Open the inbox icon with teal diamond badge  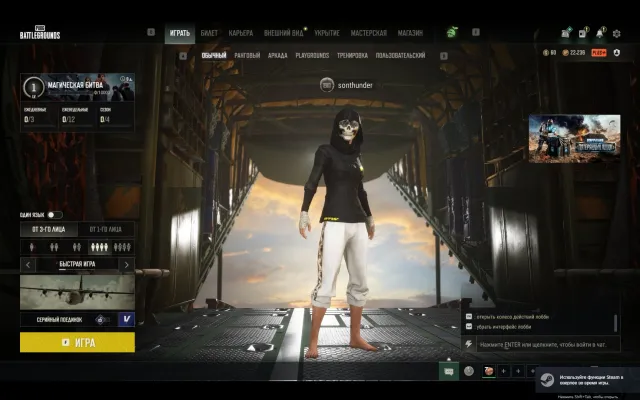pyautogui.click(x=566, y=33)
